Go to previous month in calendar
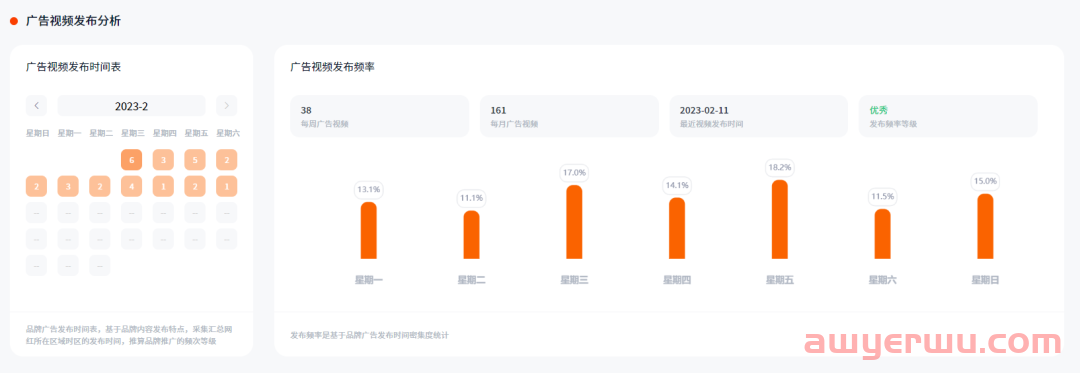Image resolution: width=1080 pixels, height=373 pixels. point(36,106)
